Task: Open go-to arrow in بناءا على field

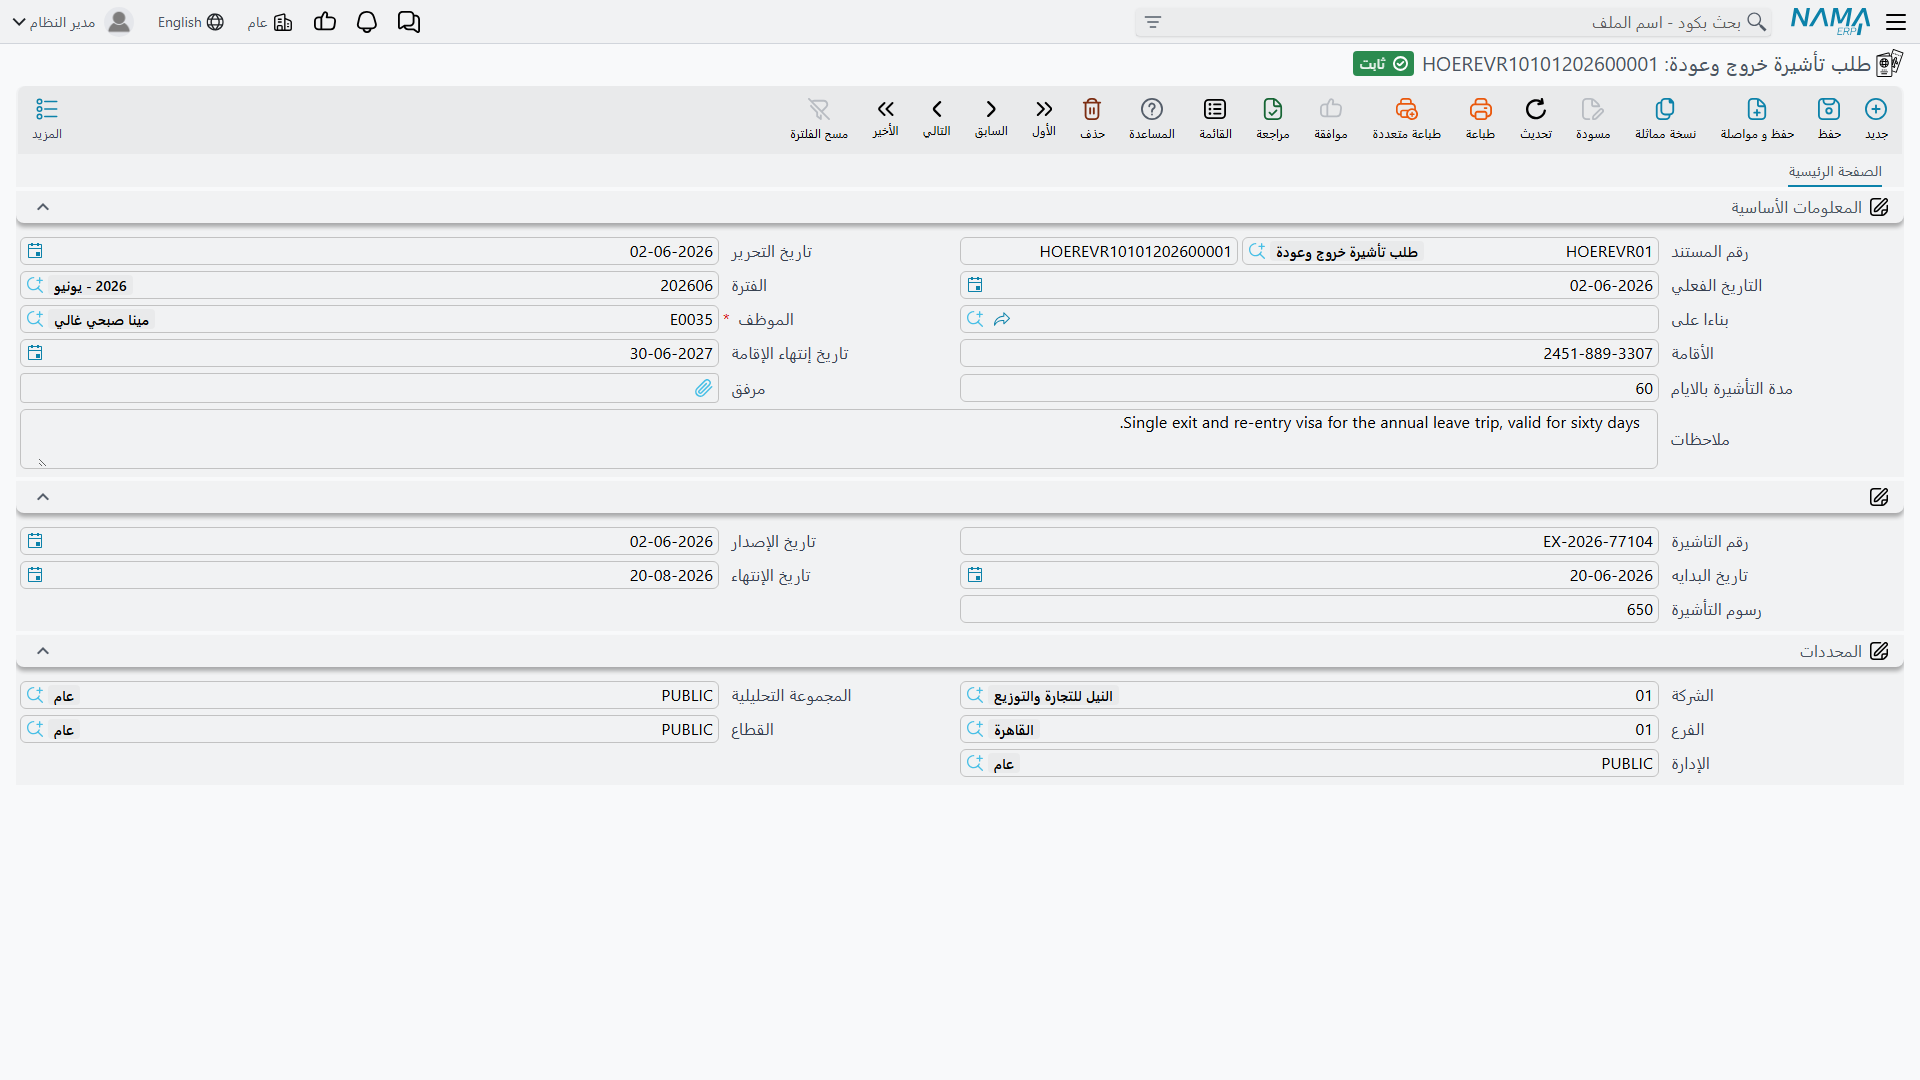Action: tap(1002, 319)
